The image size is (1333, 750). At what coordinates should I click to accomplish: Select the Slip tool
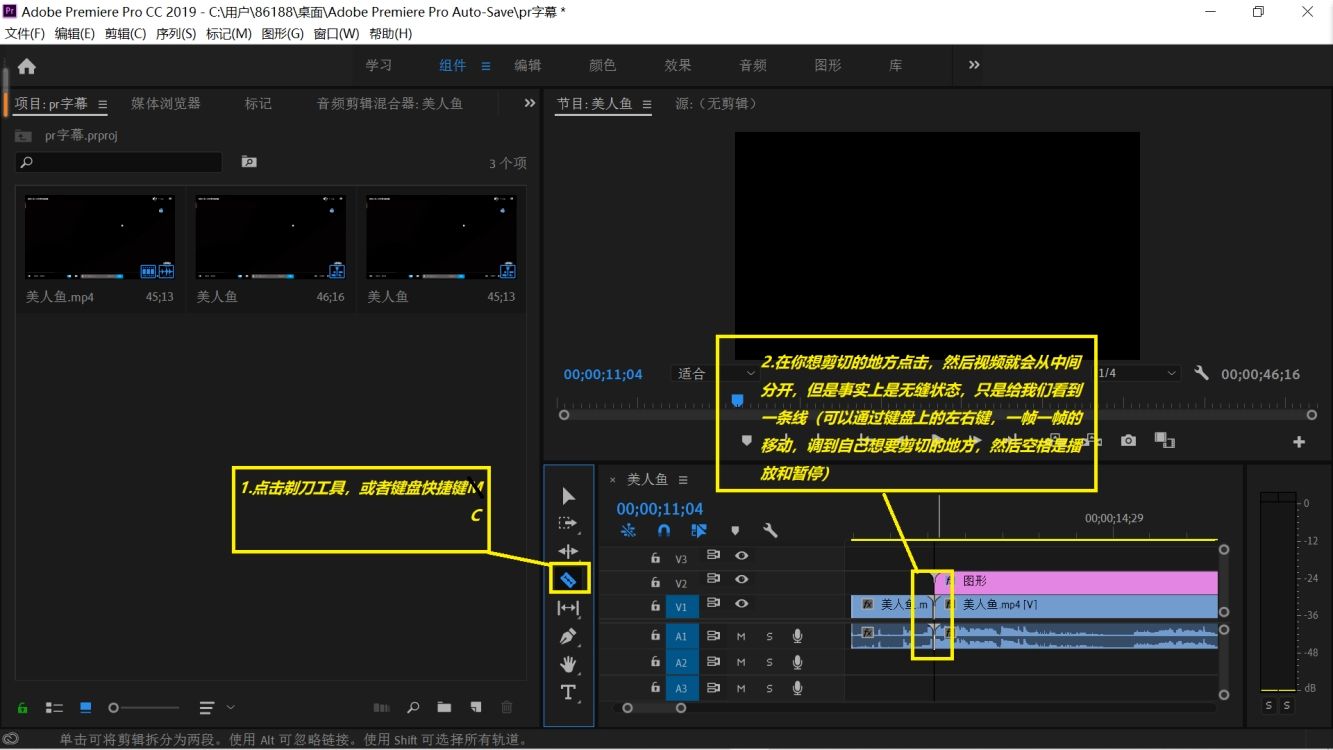[x=568, y=607]
